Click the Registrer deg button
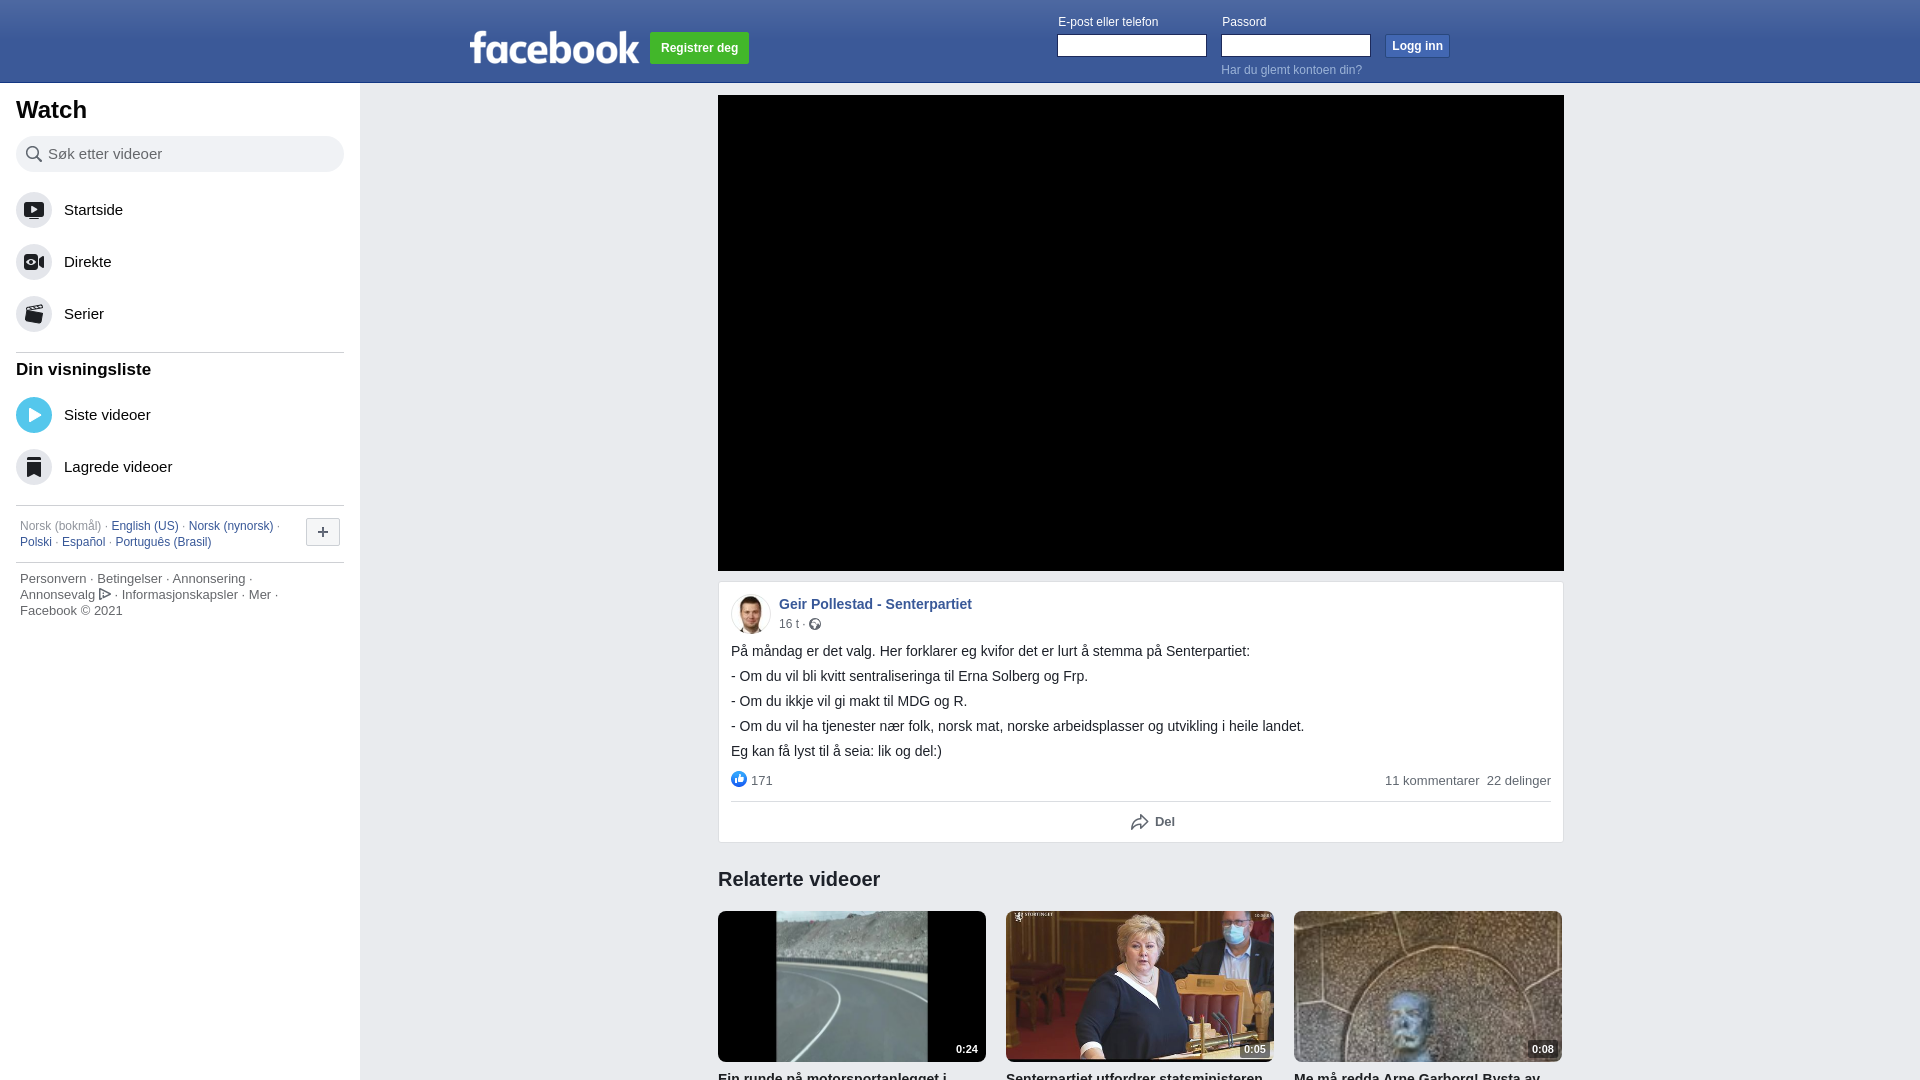This screenshot has width=1920, height=1080. (699, 48)
